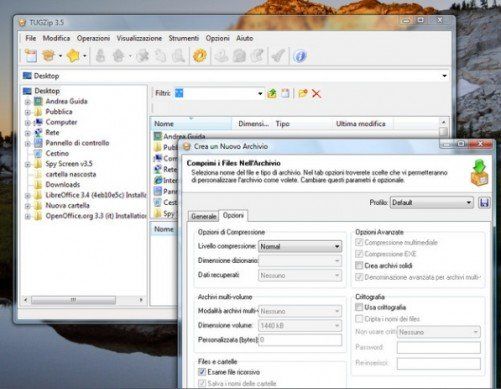Sort list by Nome column header

(191, 124)
